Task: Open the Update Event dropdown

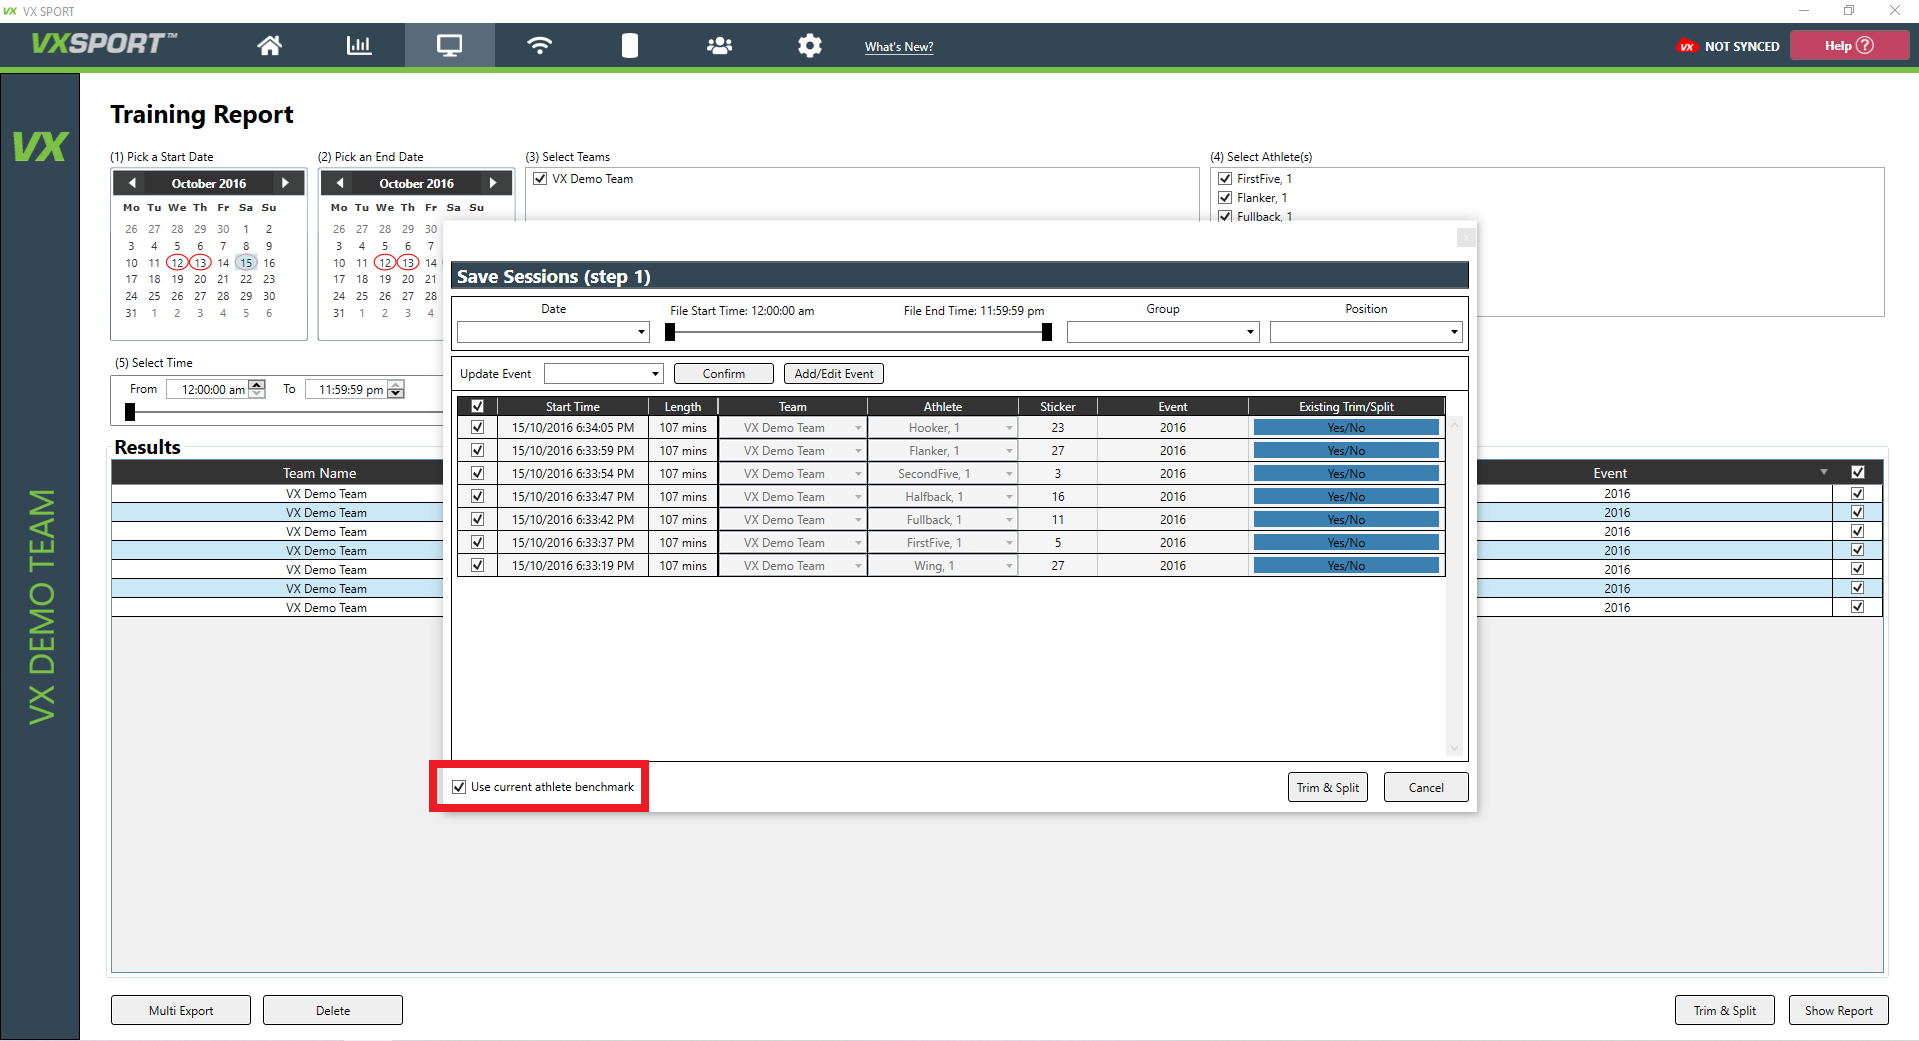Action: [x=604, y=374]
